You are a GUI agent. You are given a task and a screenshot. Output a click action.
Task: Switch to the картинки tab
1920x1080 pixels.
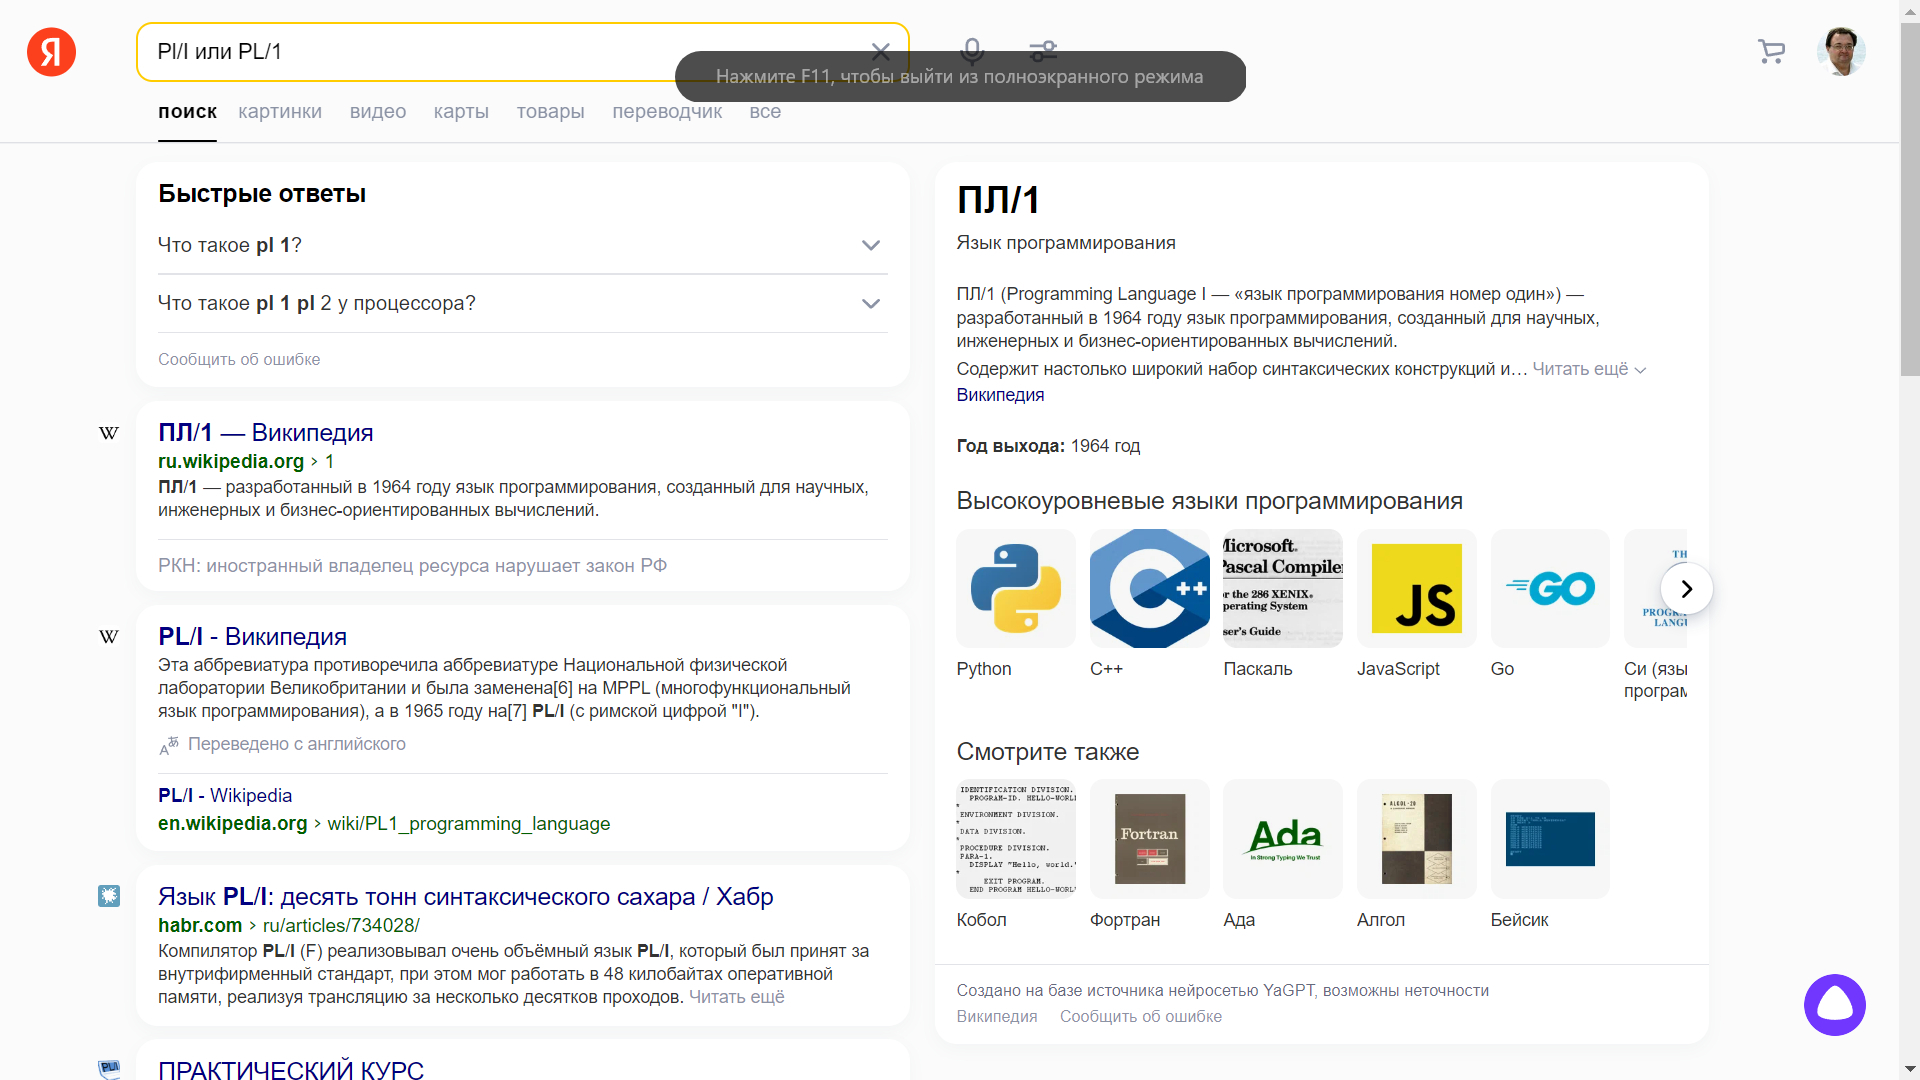tap(280, 112)
